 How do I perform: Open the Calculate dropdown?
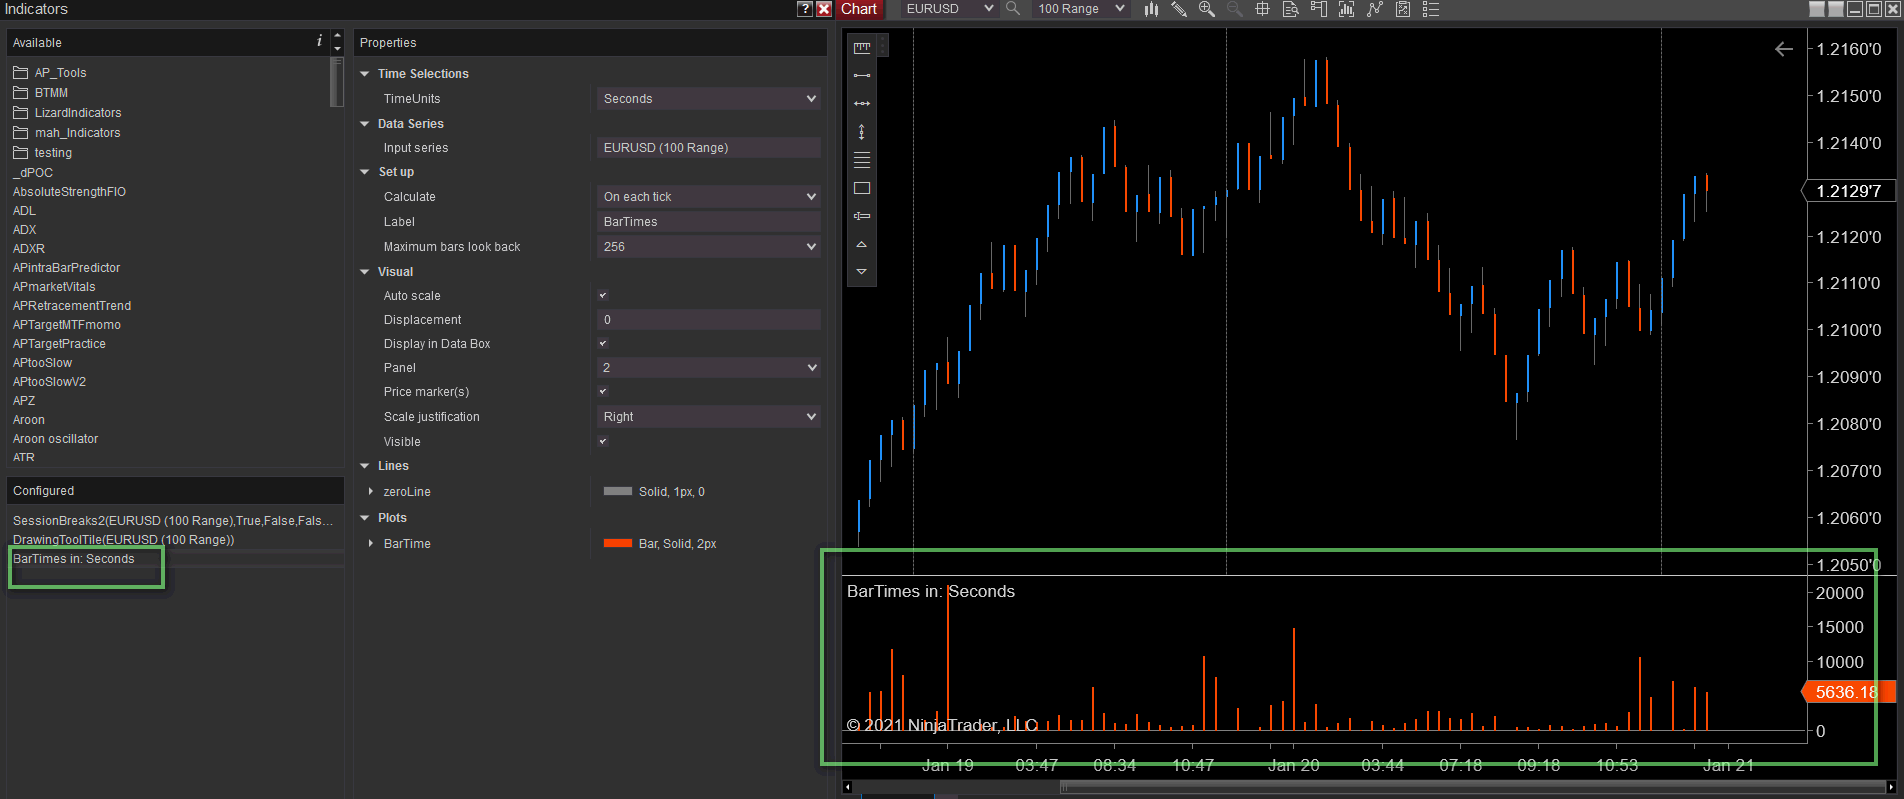pyautogui.click(x=709, y=197)
